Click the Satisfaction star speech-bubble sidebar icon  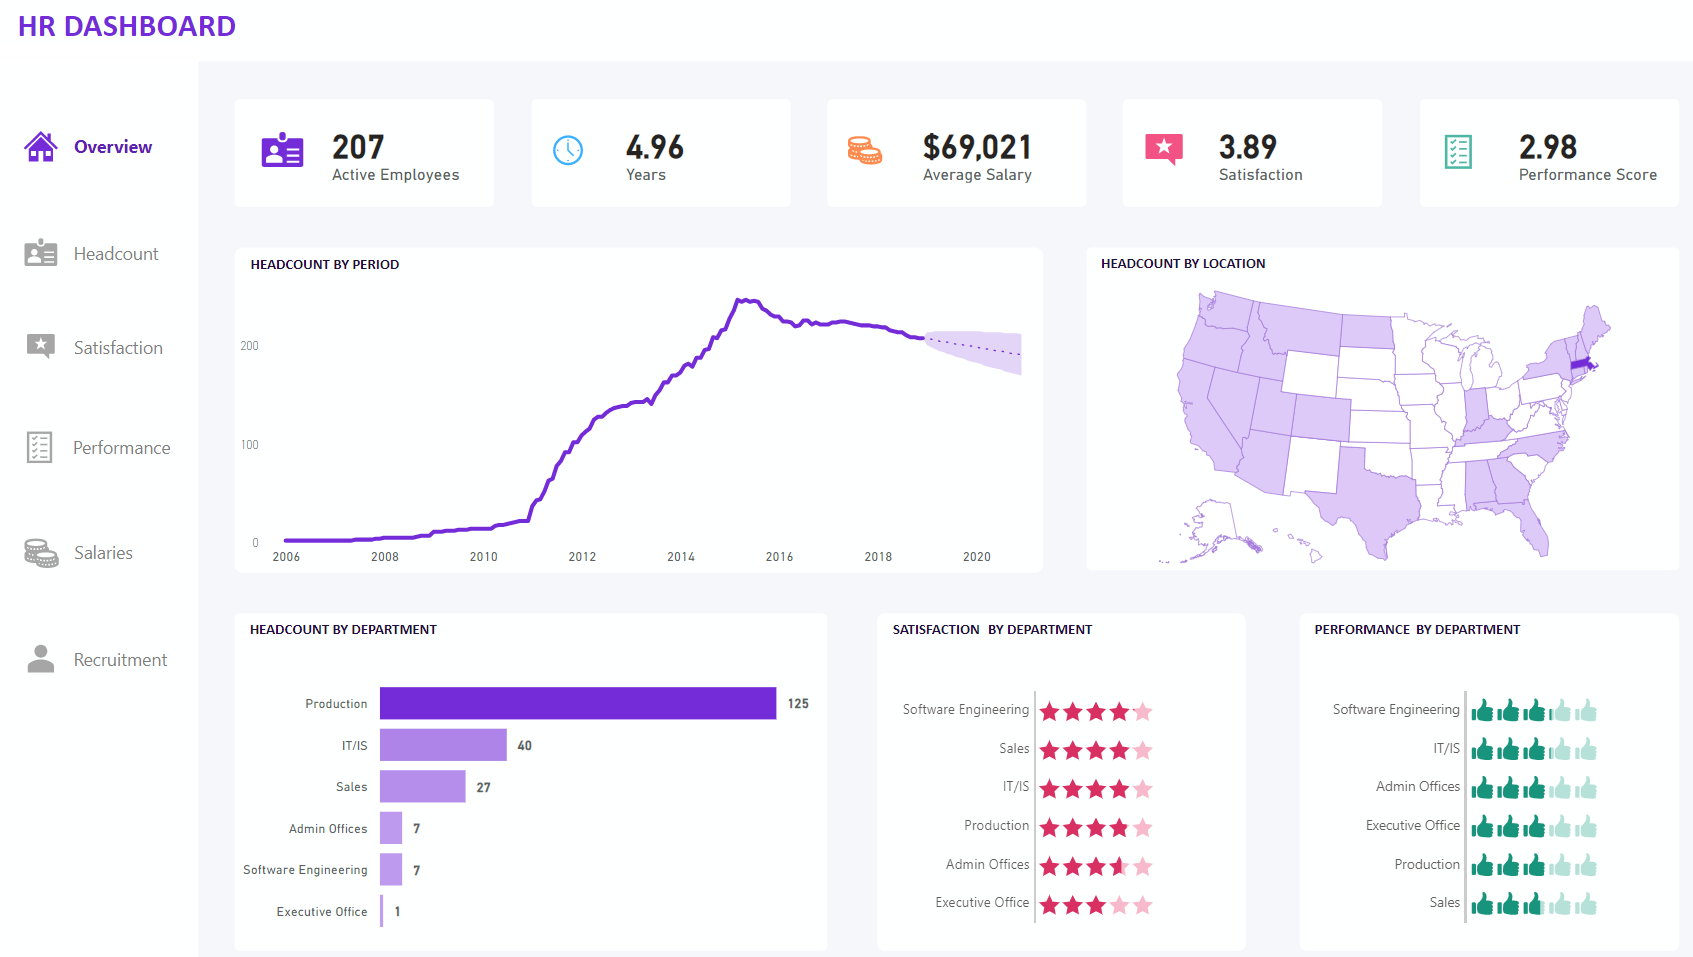click(x=41, y=346)
